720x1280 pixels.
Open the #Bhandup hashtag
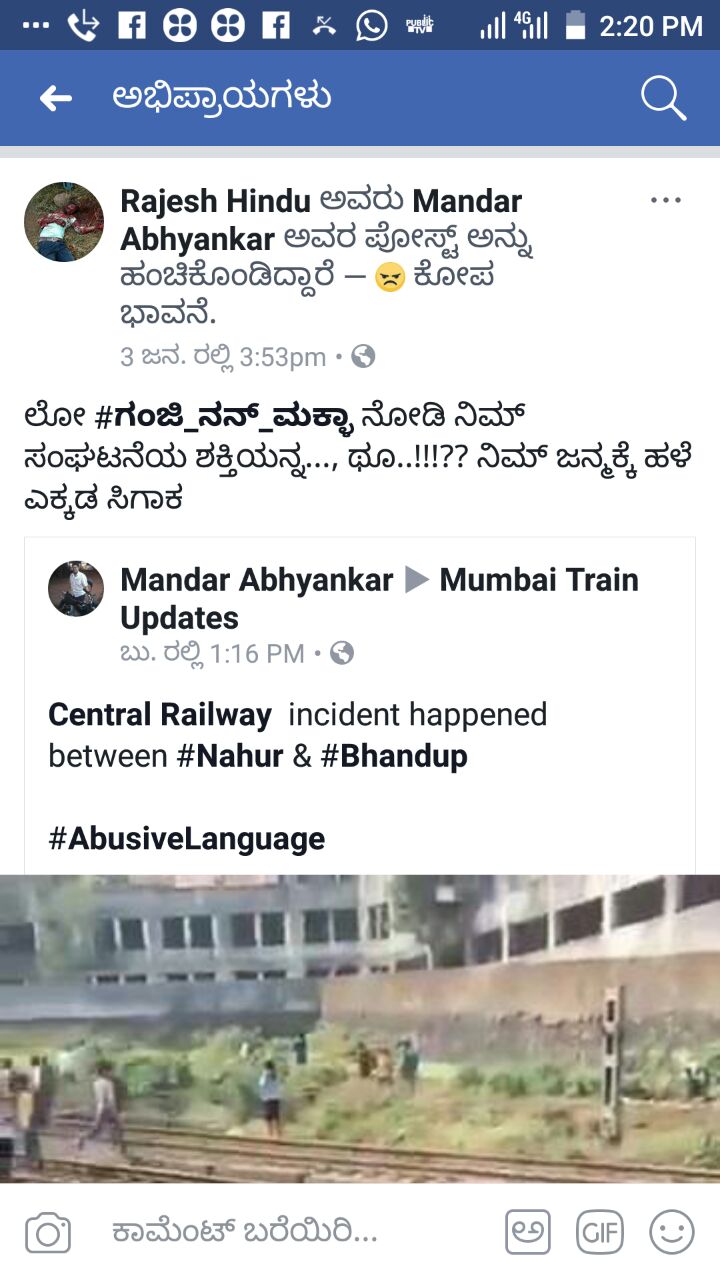pos(394,756)
